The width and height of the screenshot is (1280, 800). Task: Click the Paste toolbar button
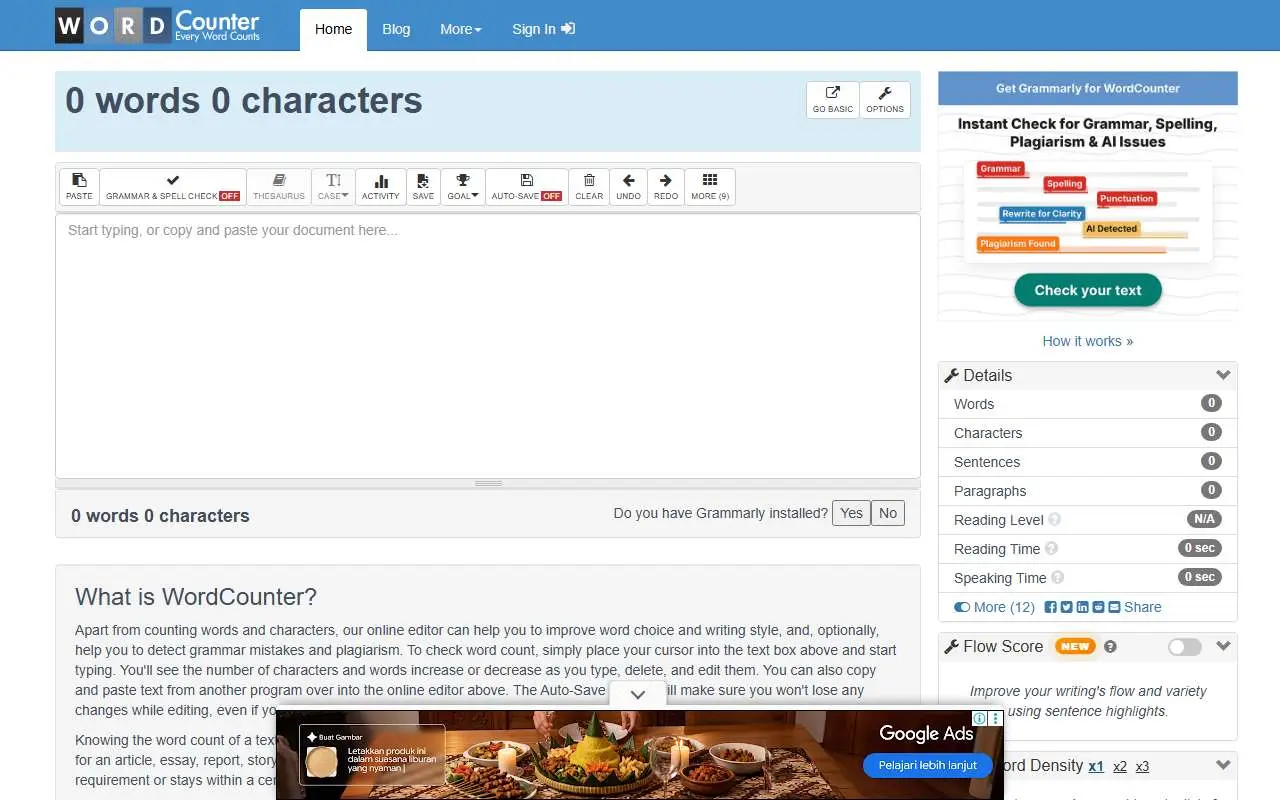point(79,187)
